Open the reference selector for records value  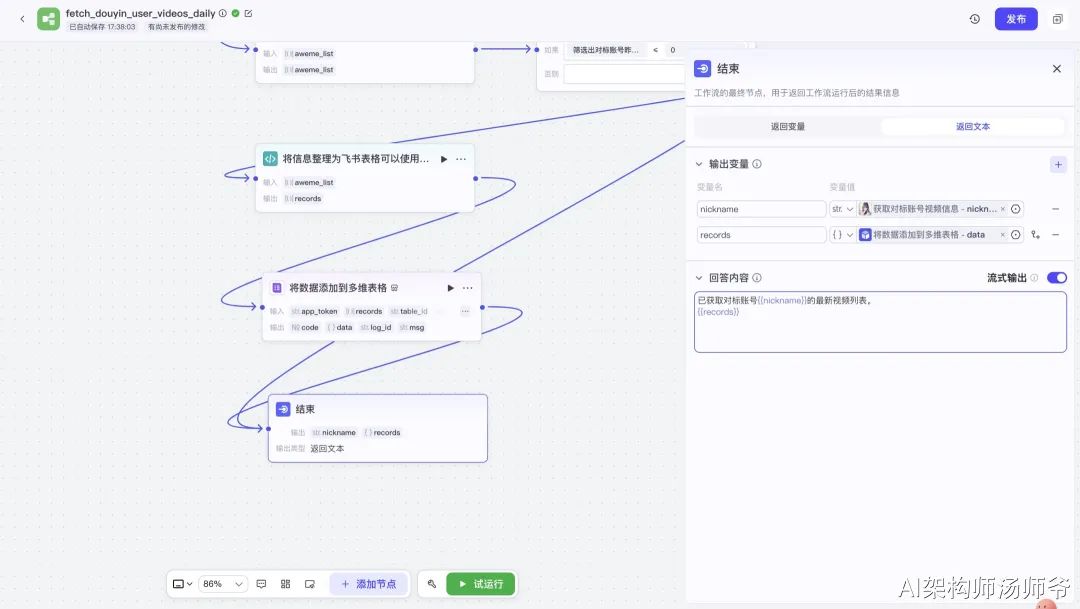click(x=1016, y=235)
